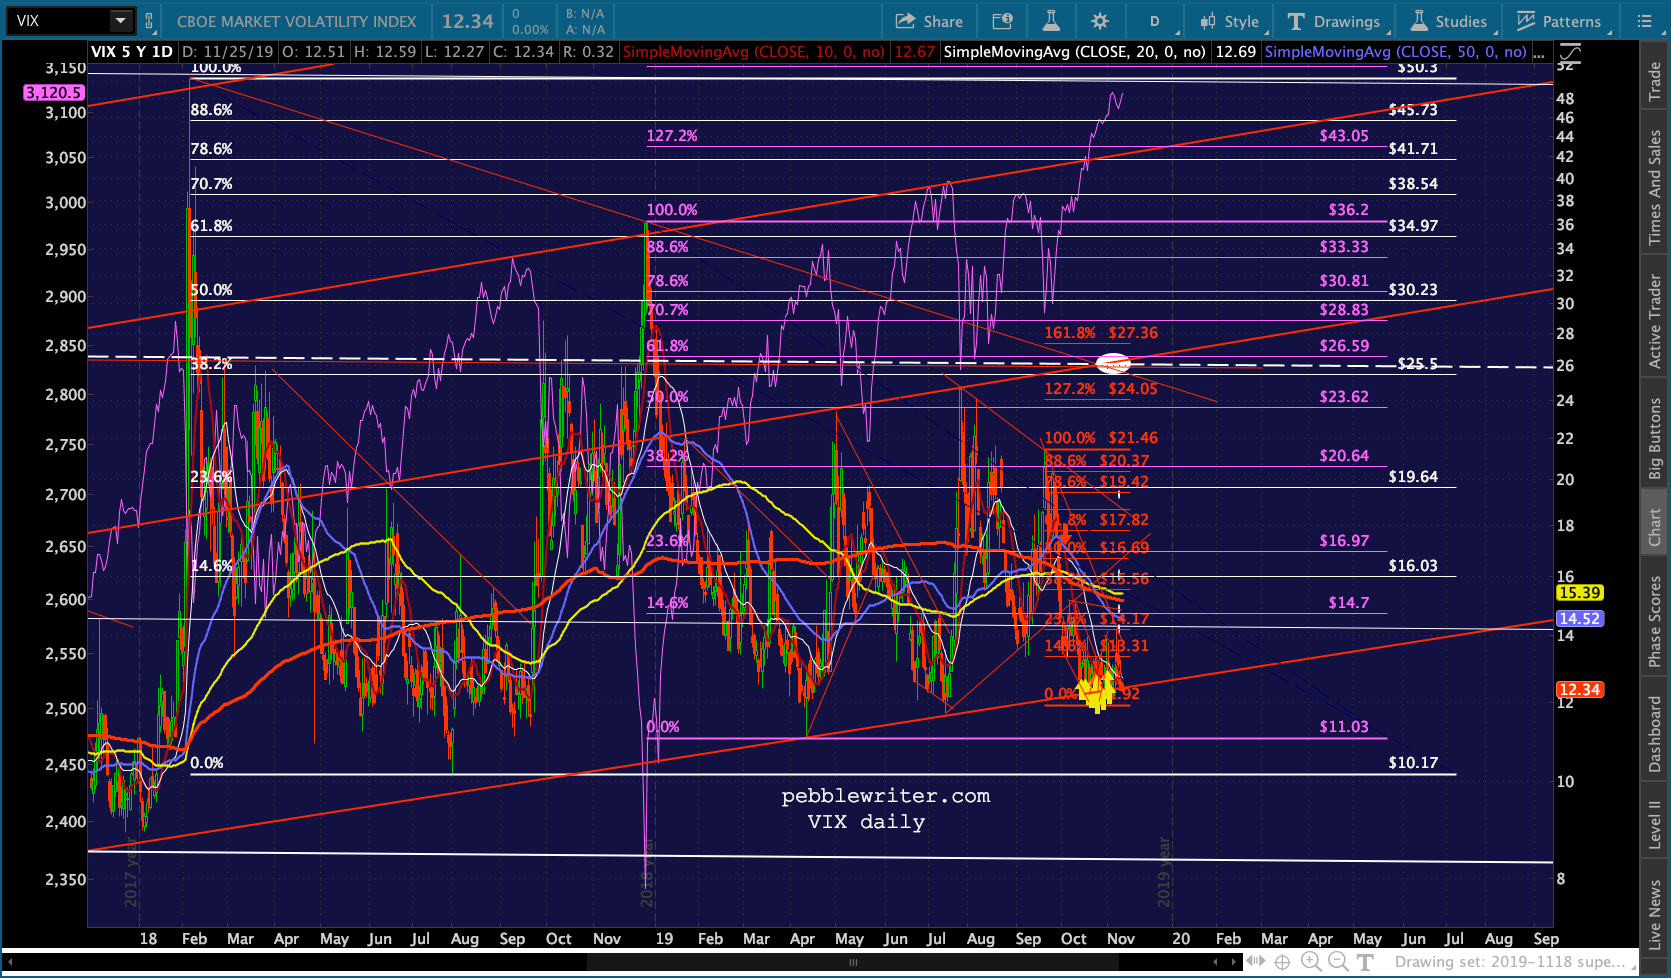Screen dimensions: 1671x978
Task: Open the Live News tab
Action: (1655, 914)
